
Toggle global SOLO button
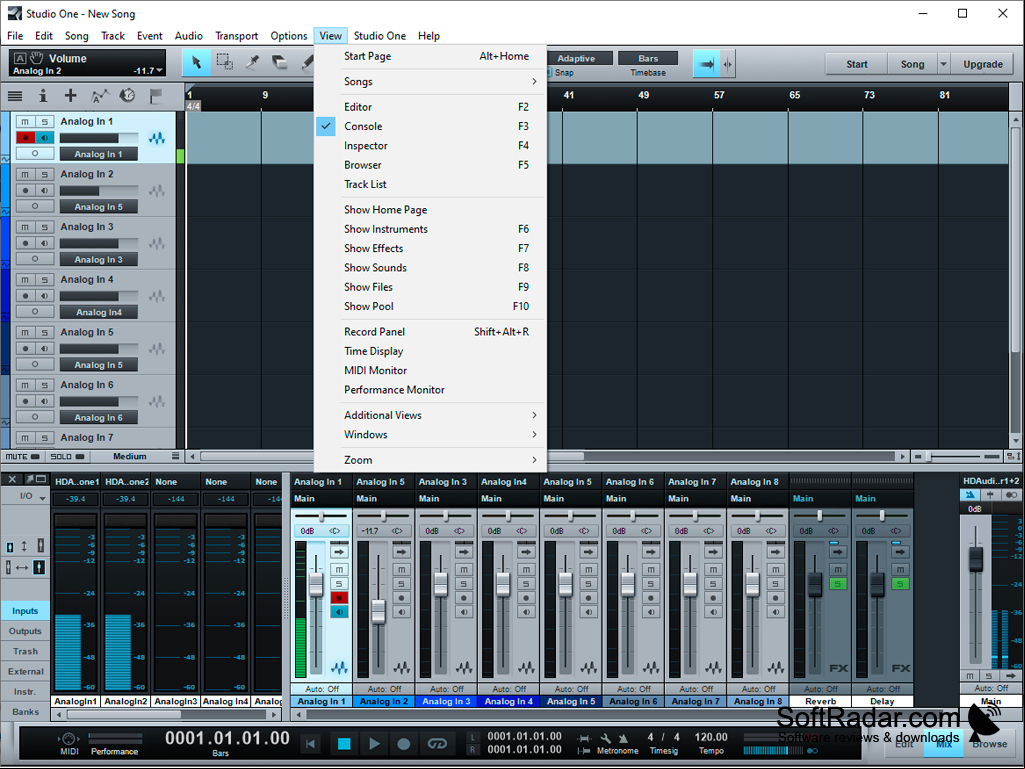[x=67, y=456]
